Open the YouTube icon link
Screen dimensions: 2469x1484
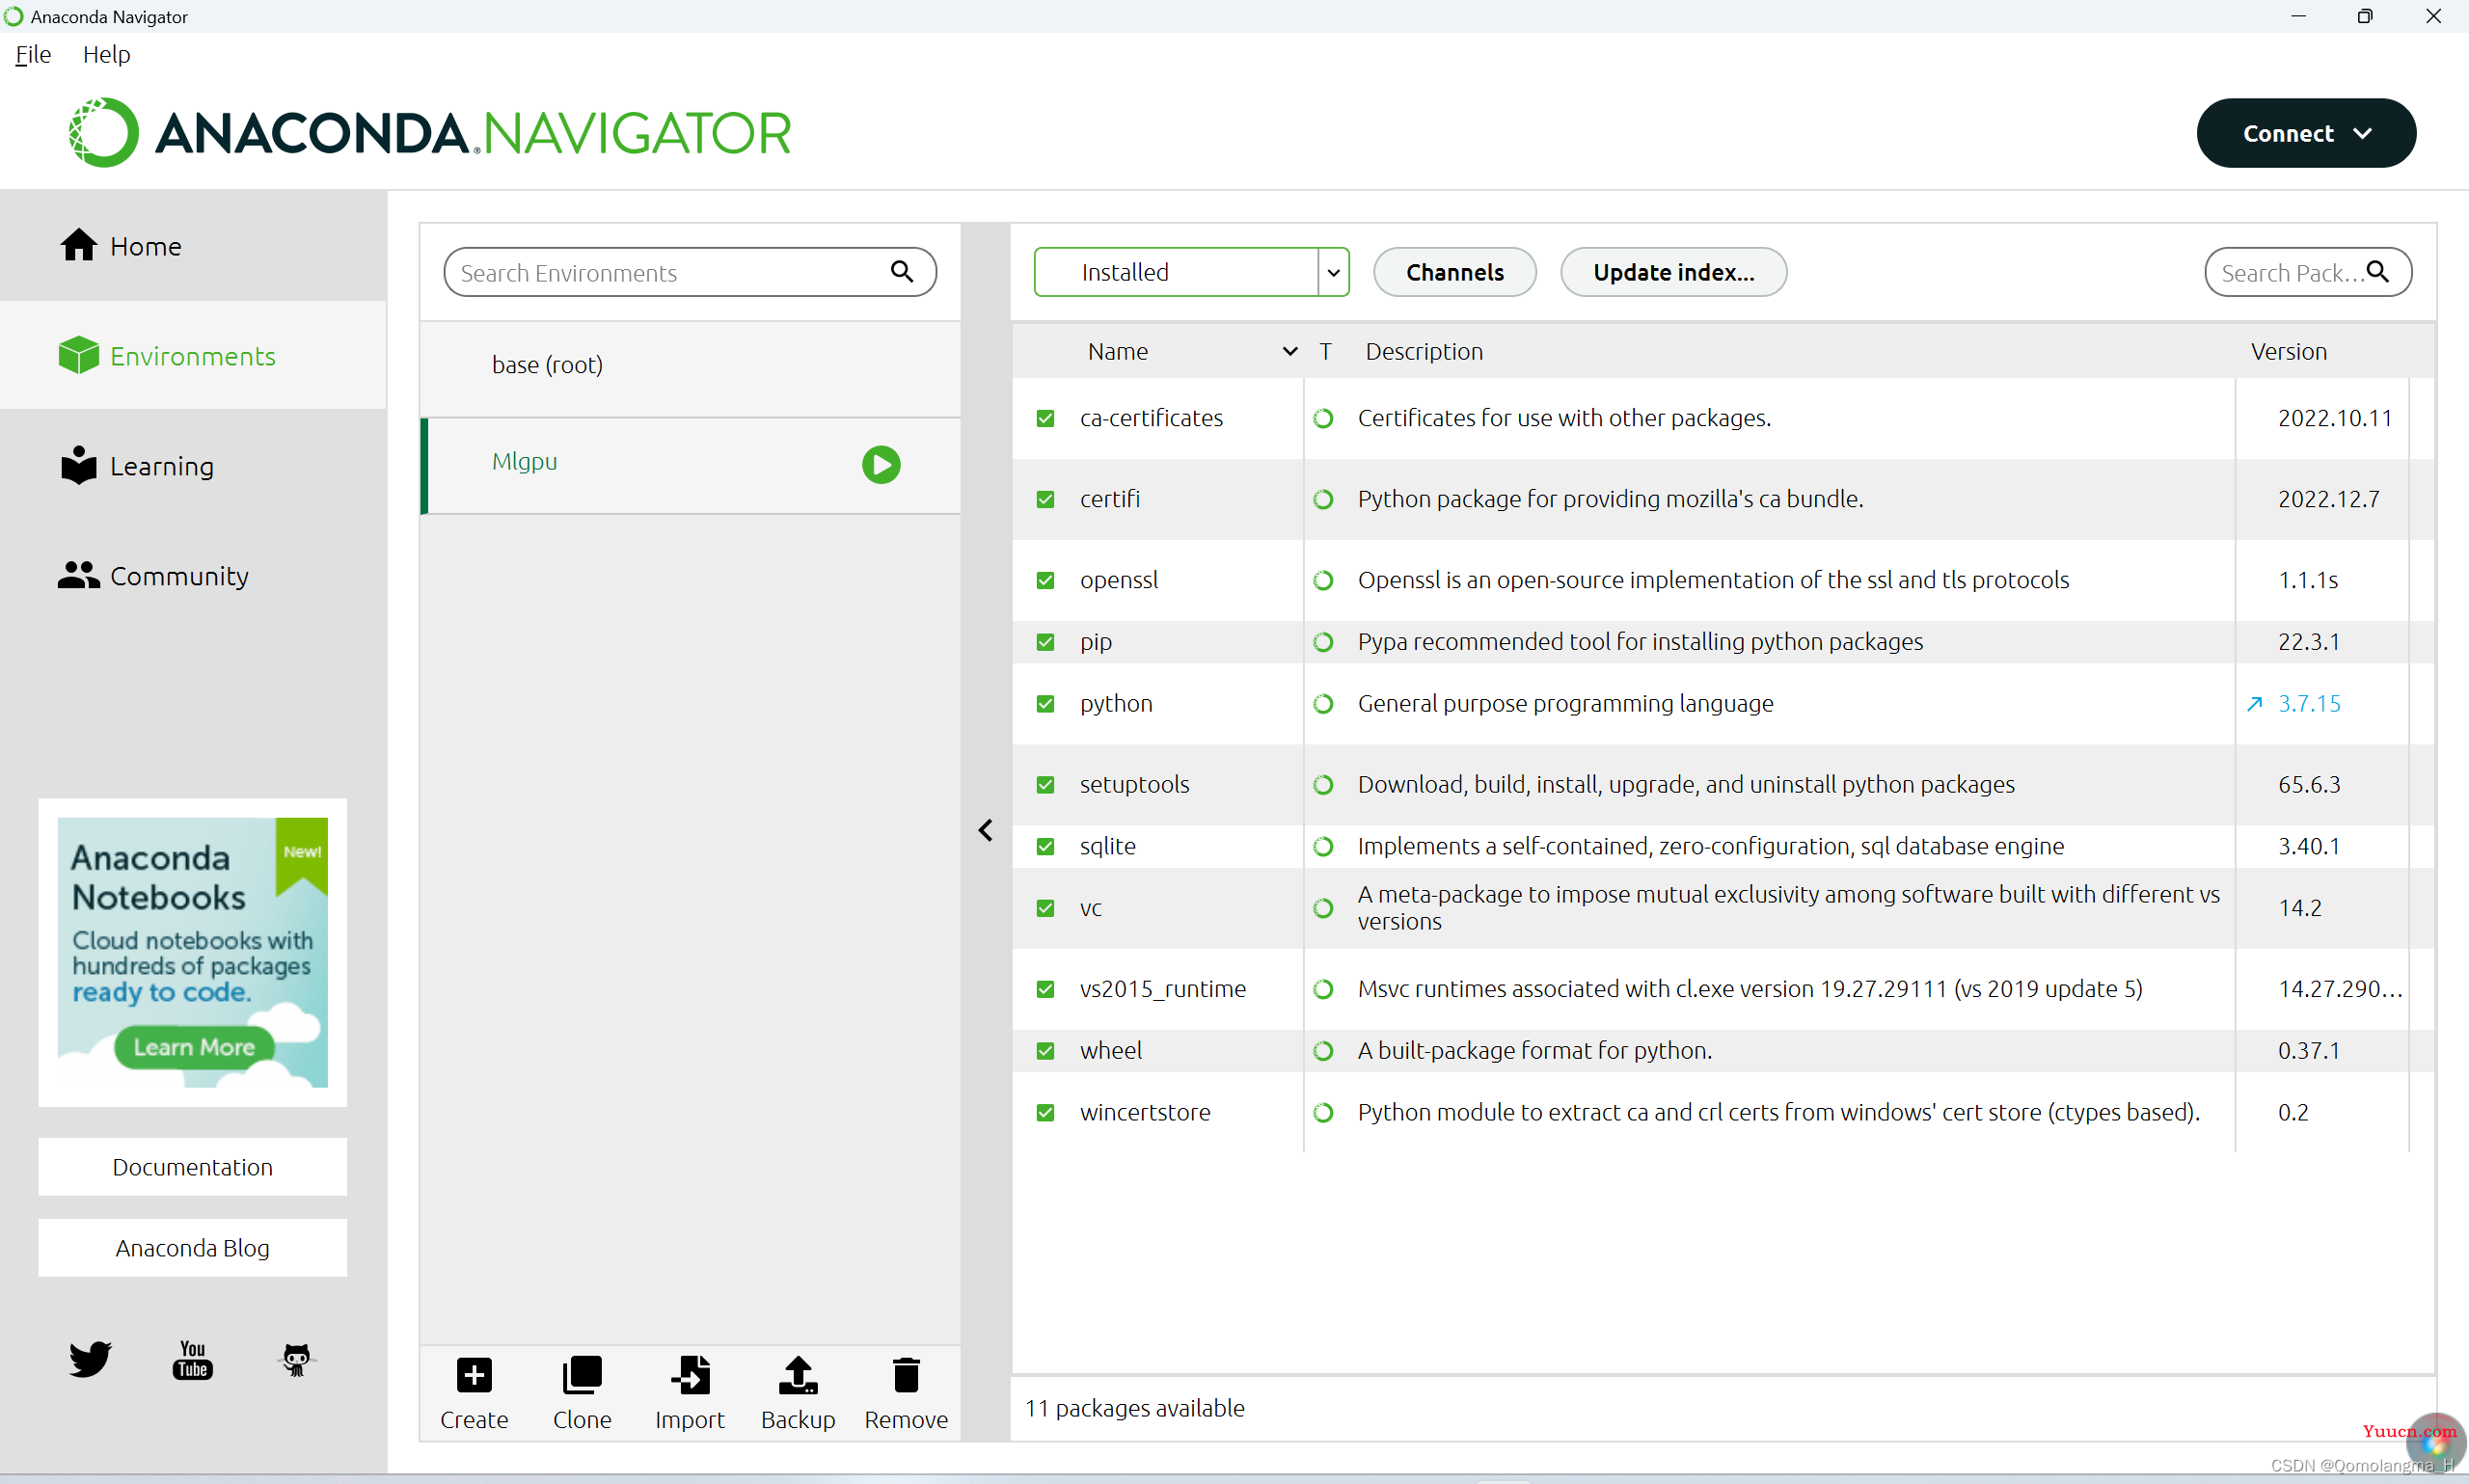pyautogui.click(x=193, y=1359)
